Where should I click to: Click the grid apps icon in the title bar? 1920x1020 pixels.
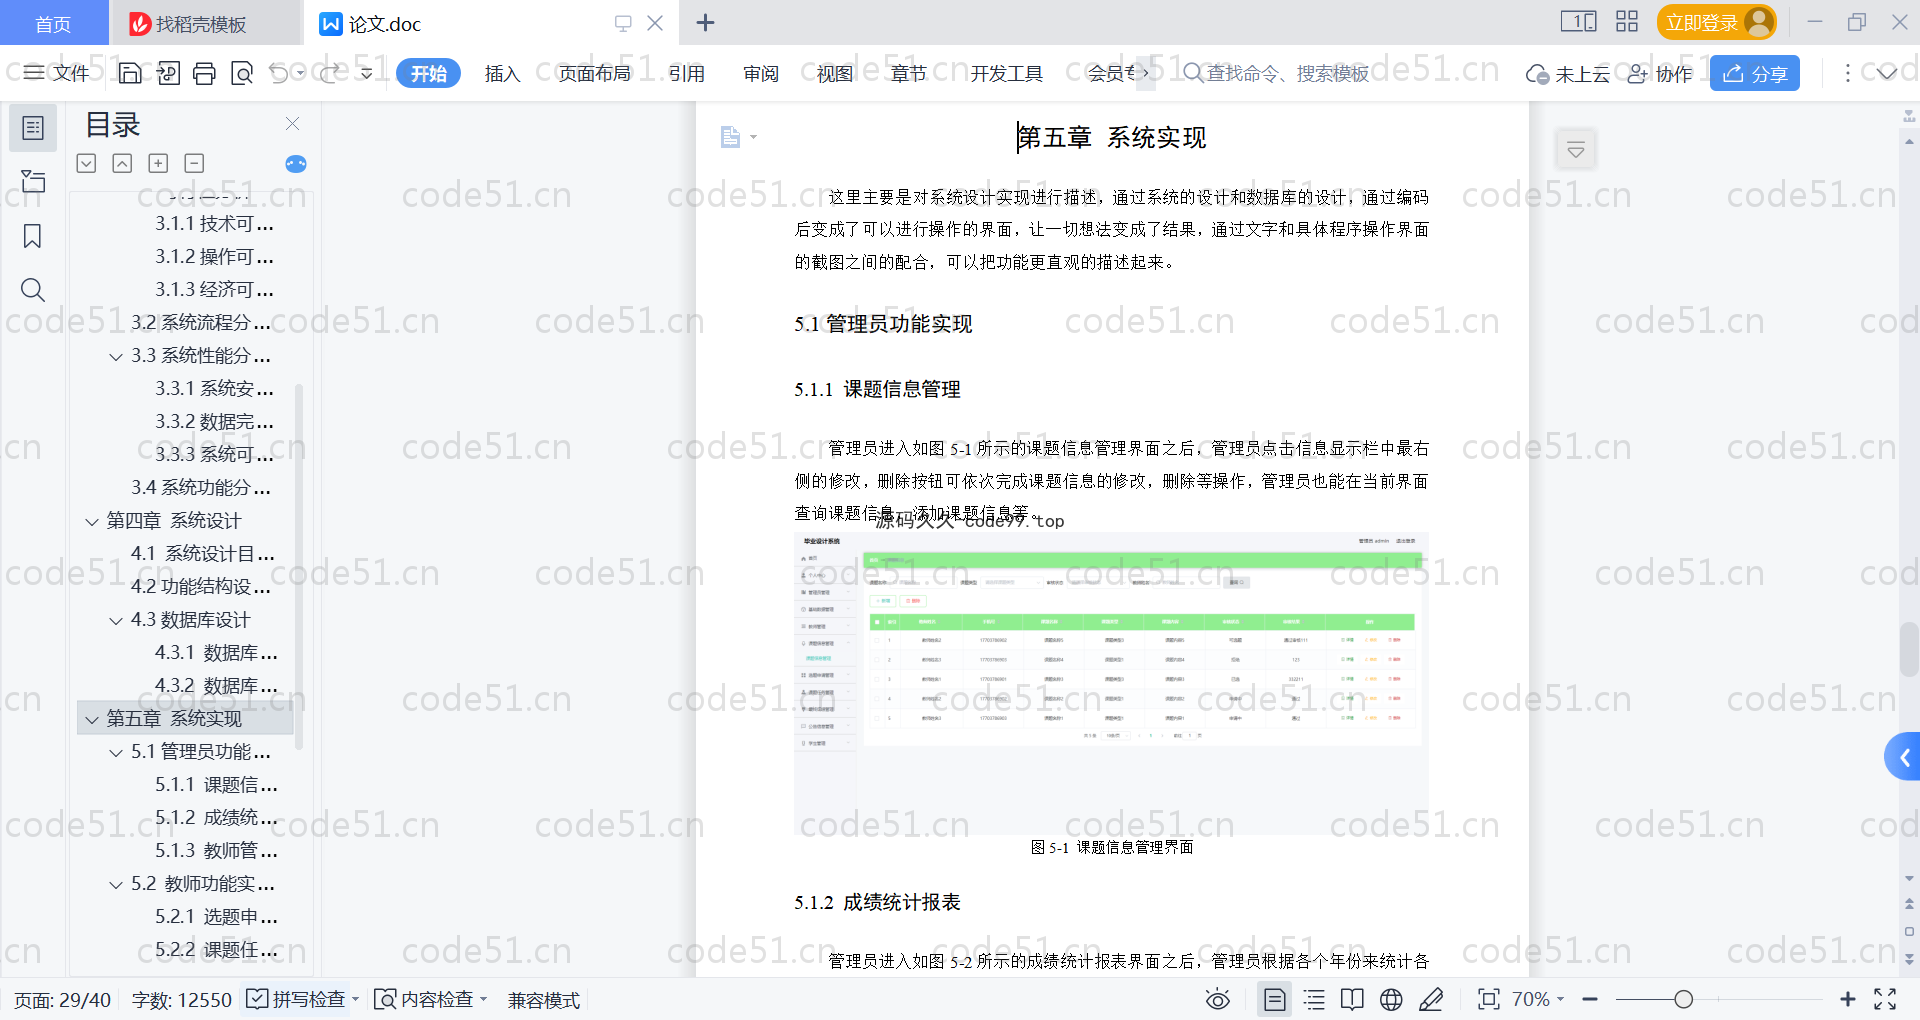1627,22
